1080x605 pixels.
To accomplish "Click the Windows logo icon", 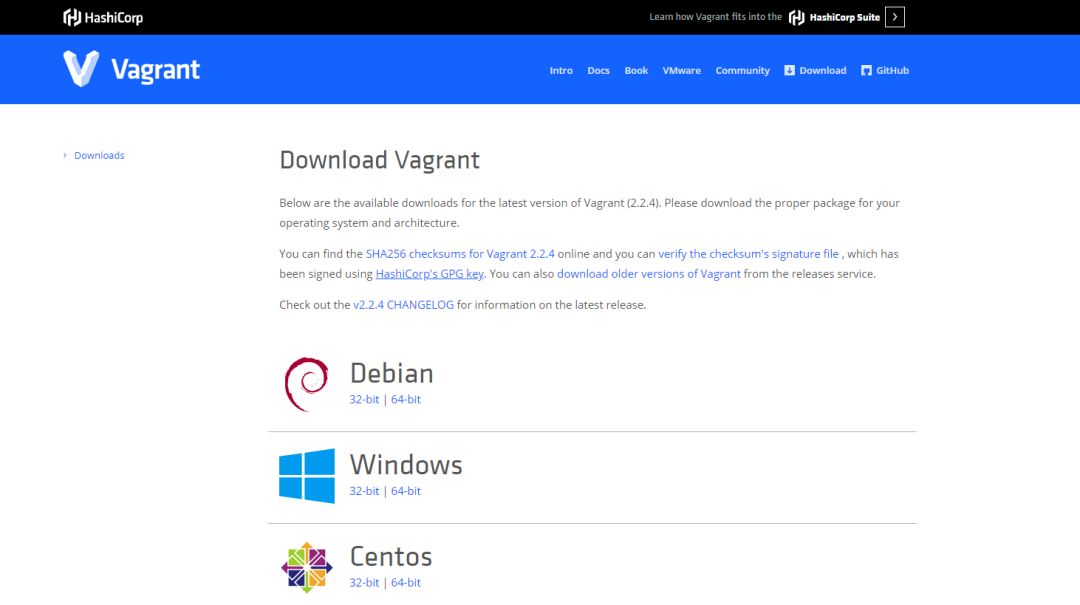I will (307, 475).
